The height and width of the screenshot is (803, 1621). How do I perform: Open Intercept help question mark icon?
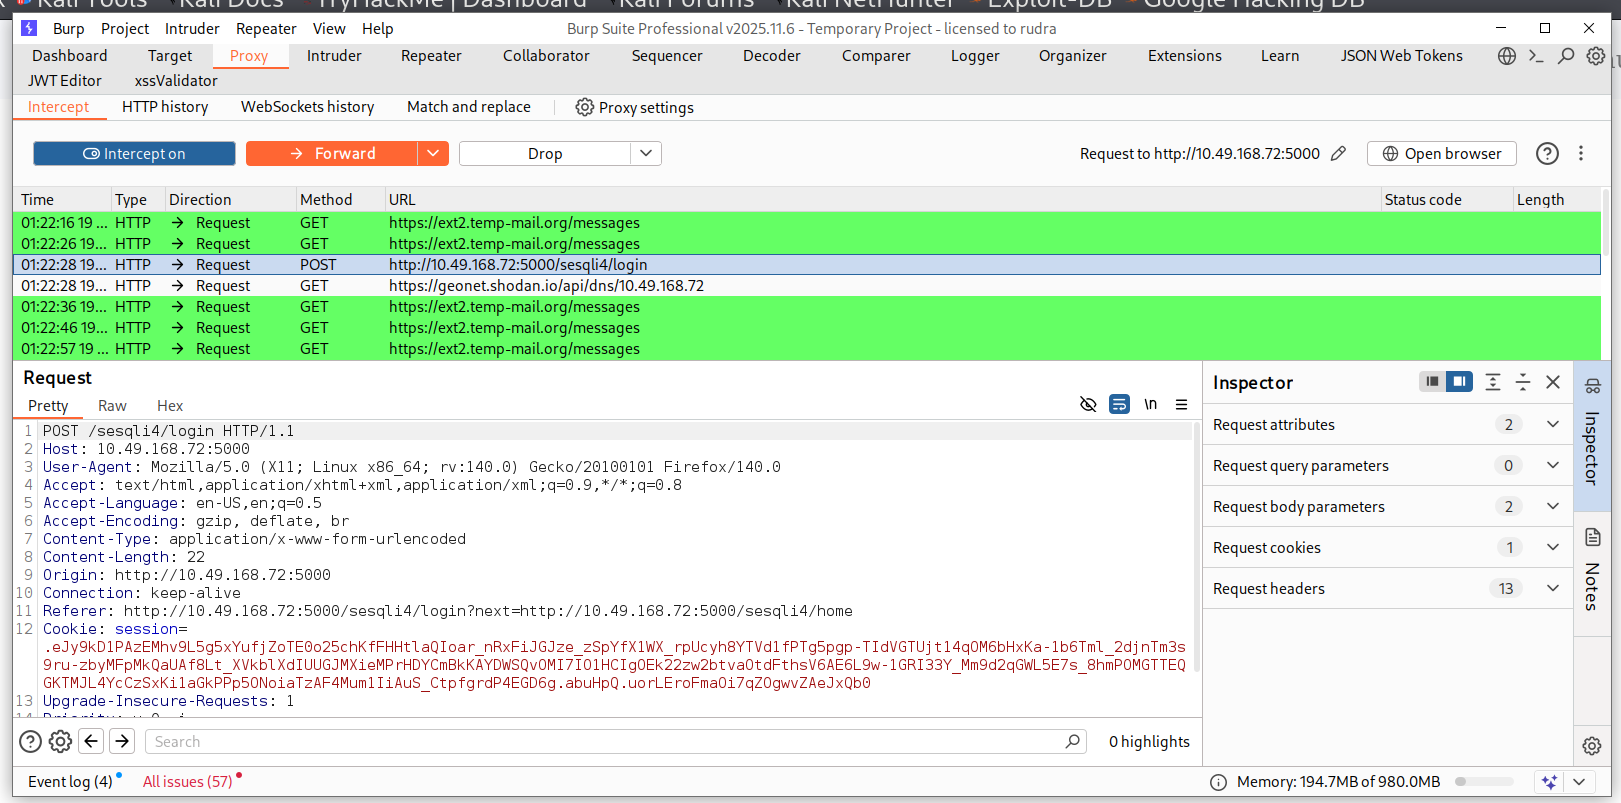click(1547, 153)
